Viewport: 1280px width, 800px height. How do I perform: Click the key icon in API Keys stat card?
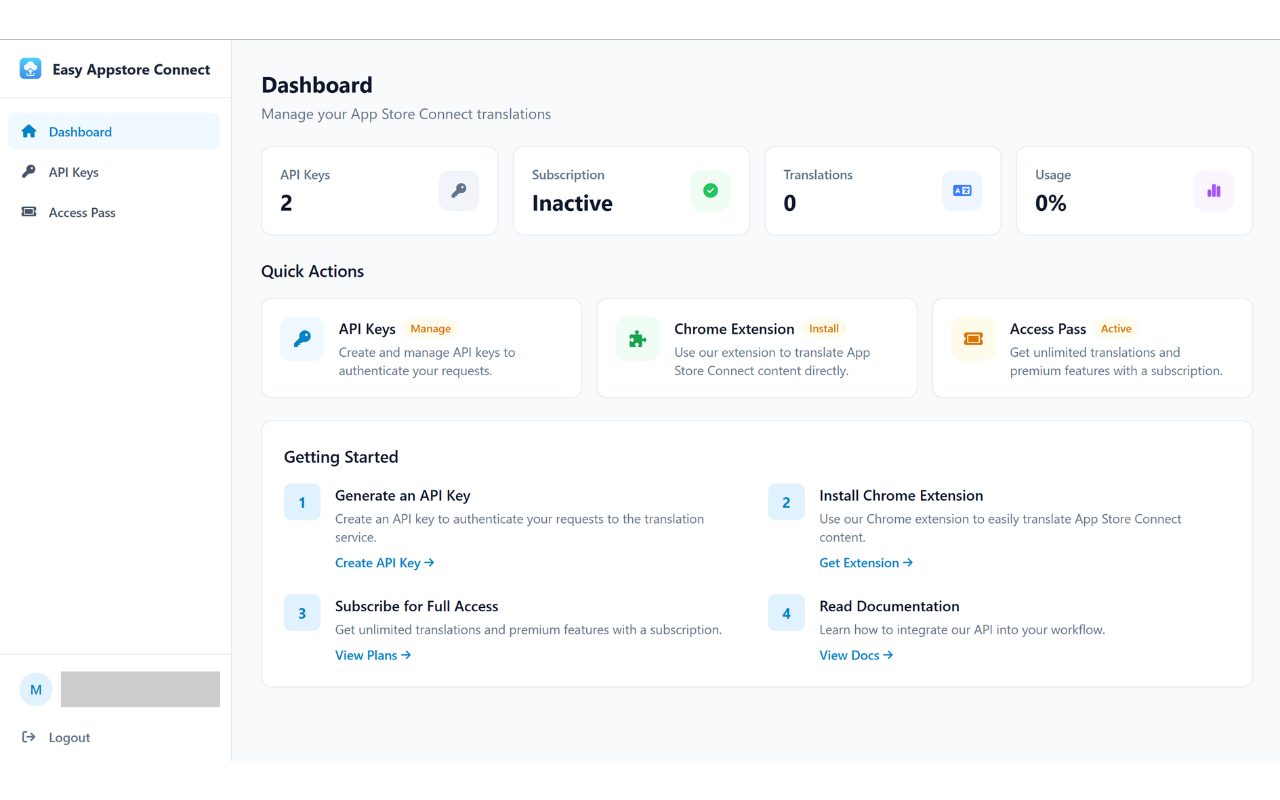[x=459, y=191]
